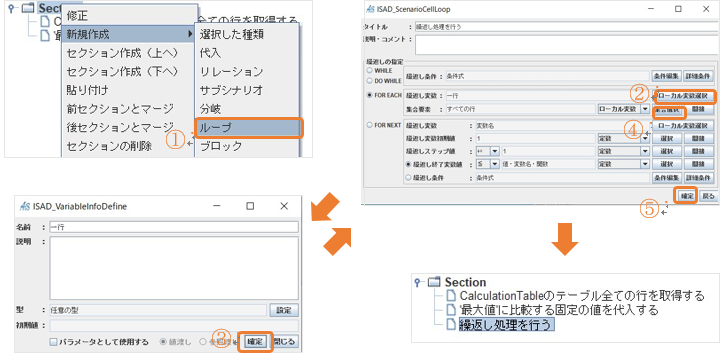The height and width of the screenshot is (362, 721).
Task: Choose 後セクションとマージ menu item
Action: 128,127
